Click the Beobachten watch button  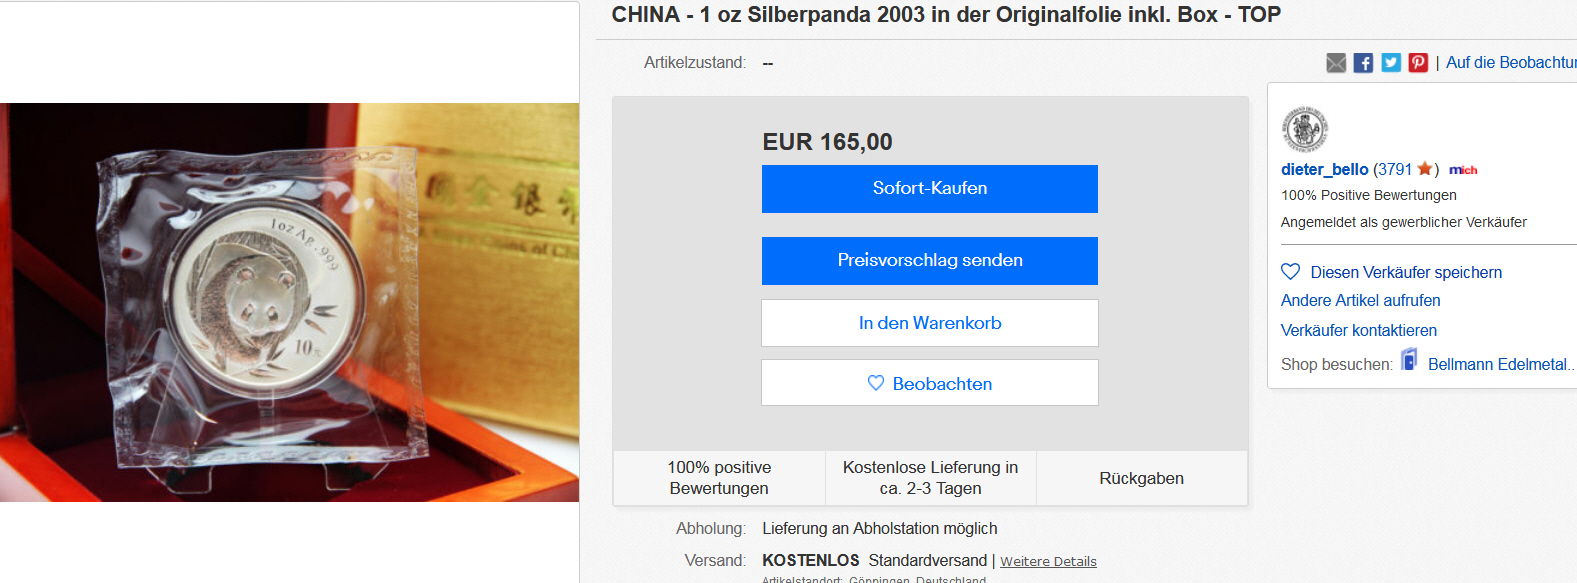coord(930,383)
